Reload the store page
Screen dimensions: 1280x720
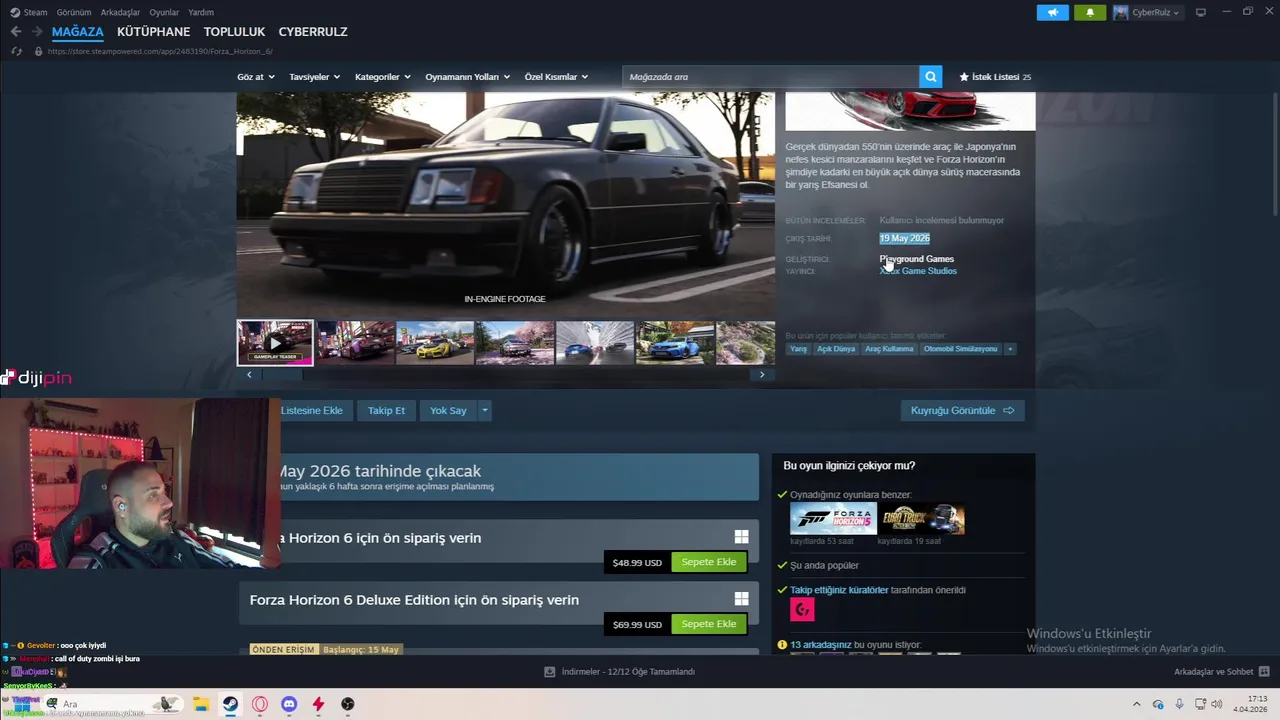point(16,51)
